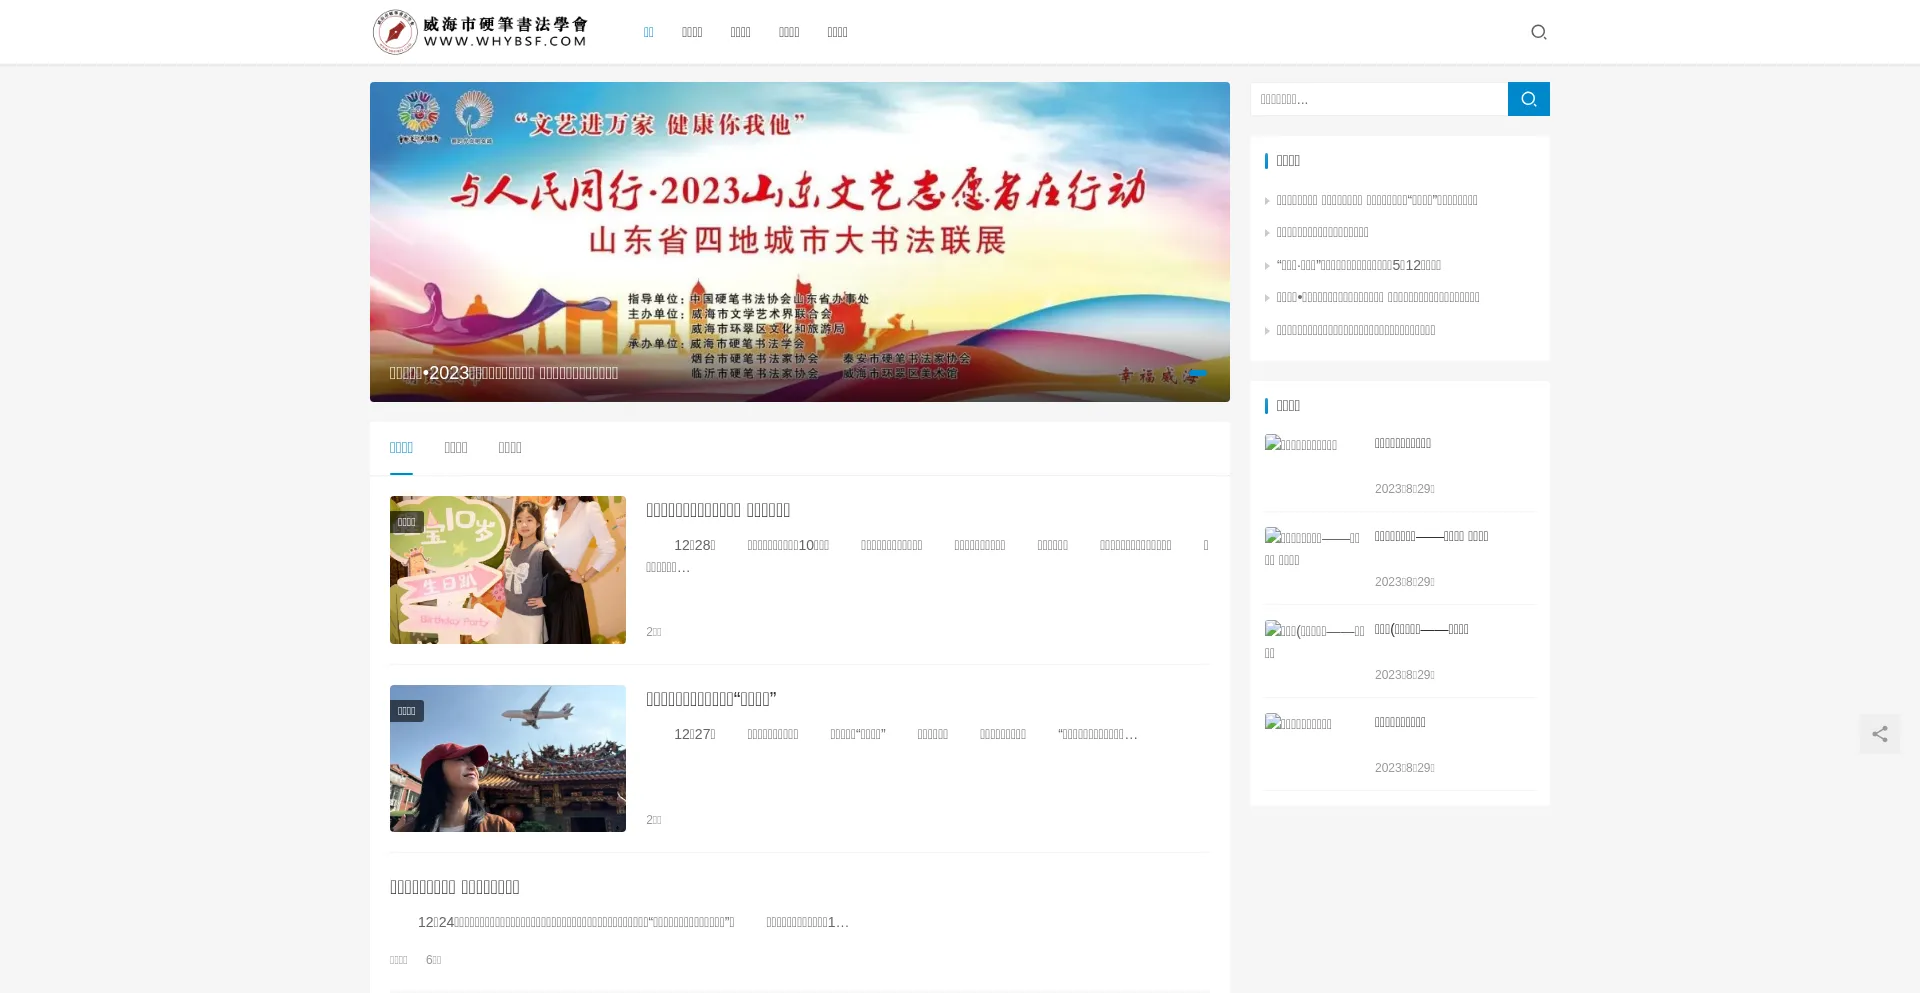Select the blue highlighted item in top navigation
1920x993 pixels.
648,32
